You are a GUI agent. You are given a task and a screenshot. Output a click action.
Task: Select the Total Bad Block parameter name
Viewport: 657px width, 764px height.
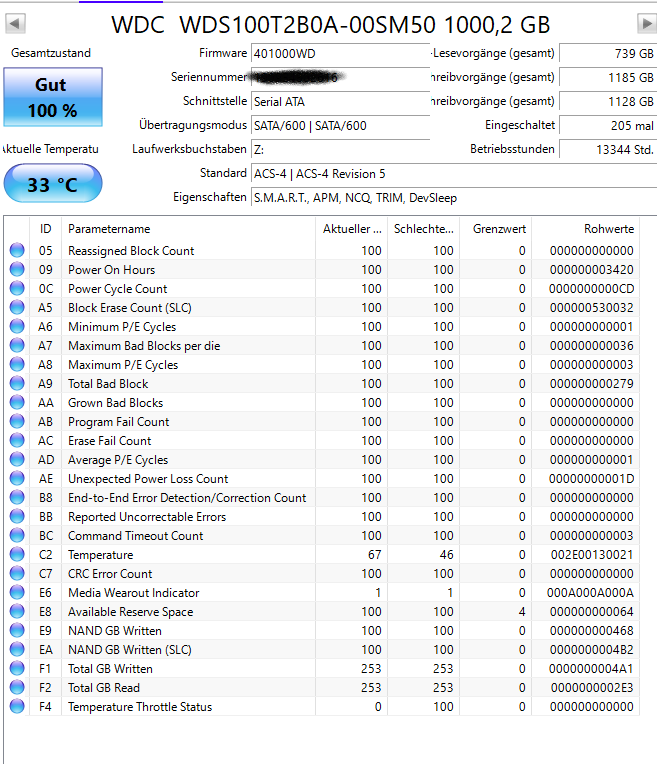(108, 383)
